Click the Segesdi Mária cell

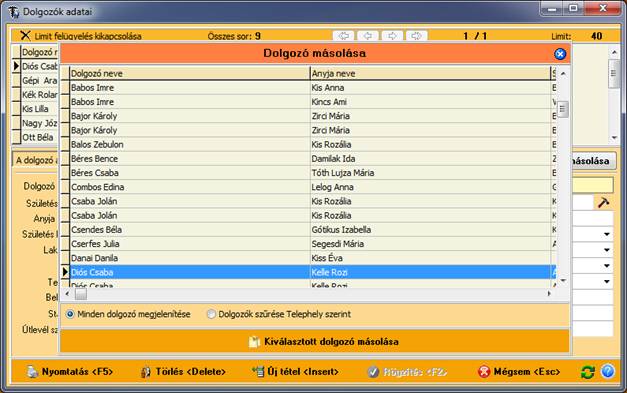430,244
